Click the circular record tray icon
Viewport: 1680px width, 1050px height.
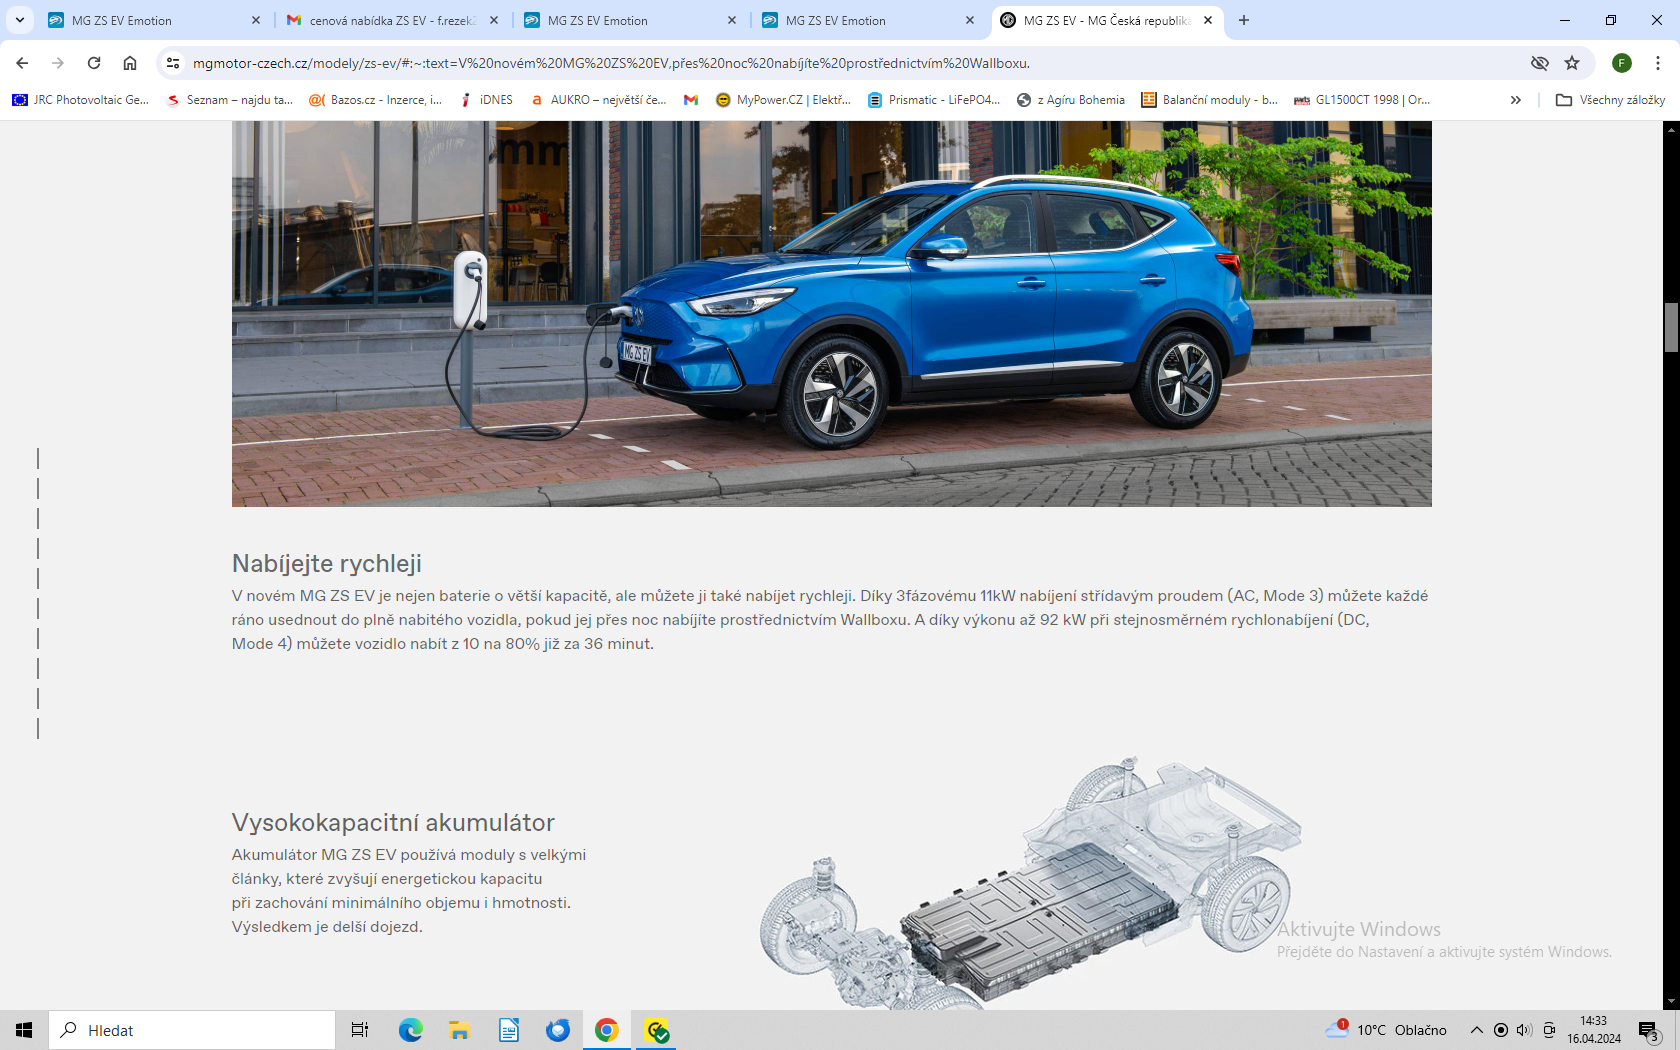pyautogui.click(x=1501, y=1030)
